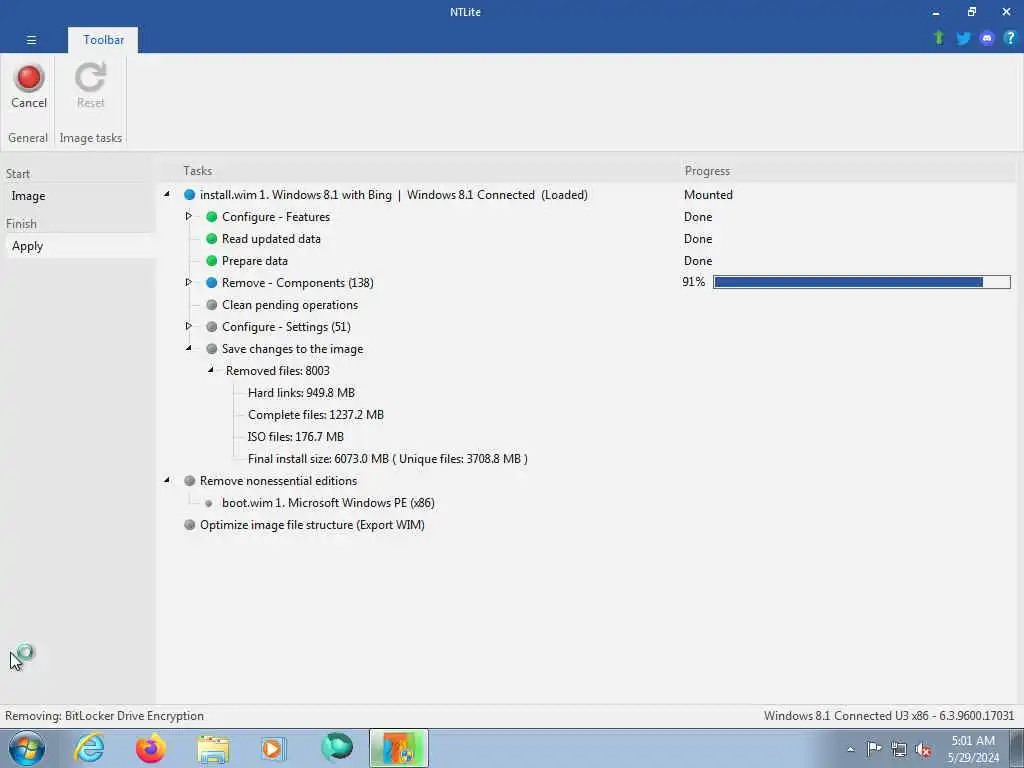Viewport: 1024px width, 768px height.
Task: Click the Action Center flag tray icon
Action: 873,748
